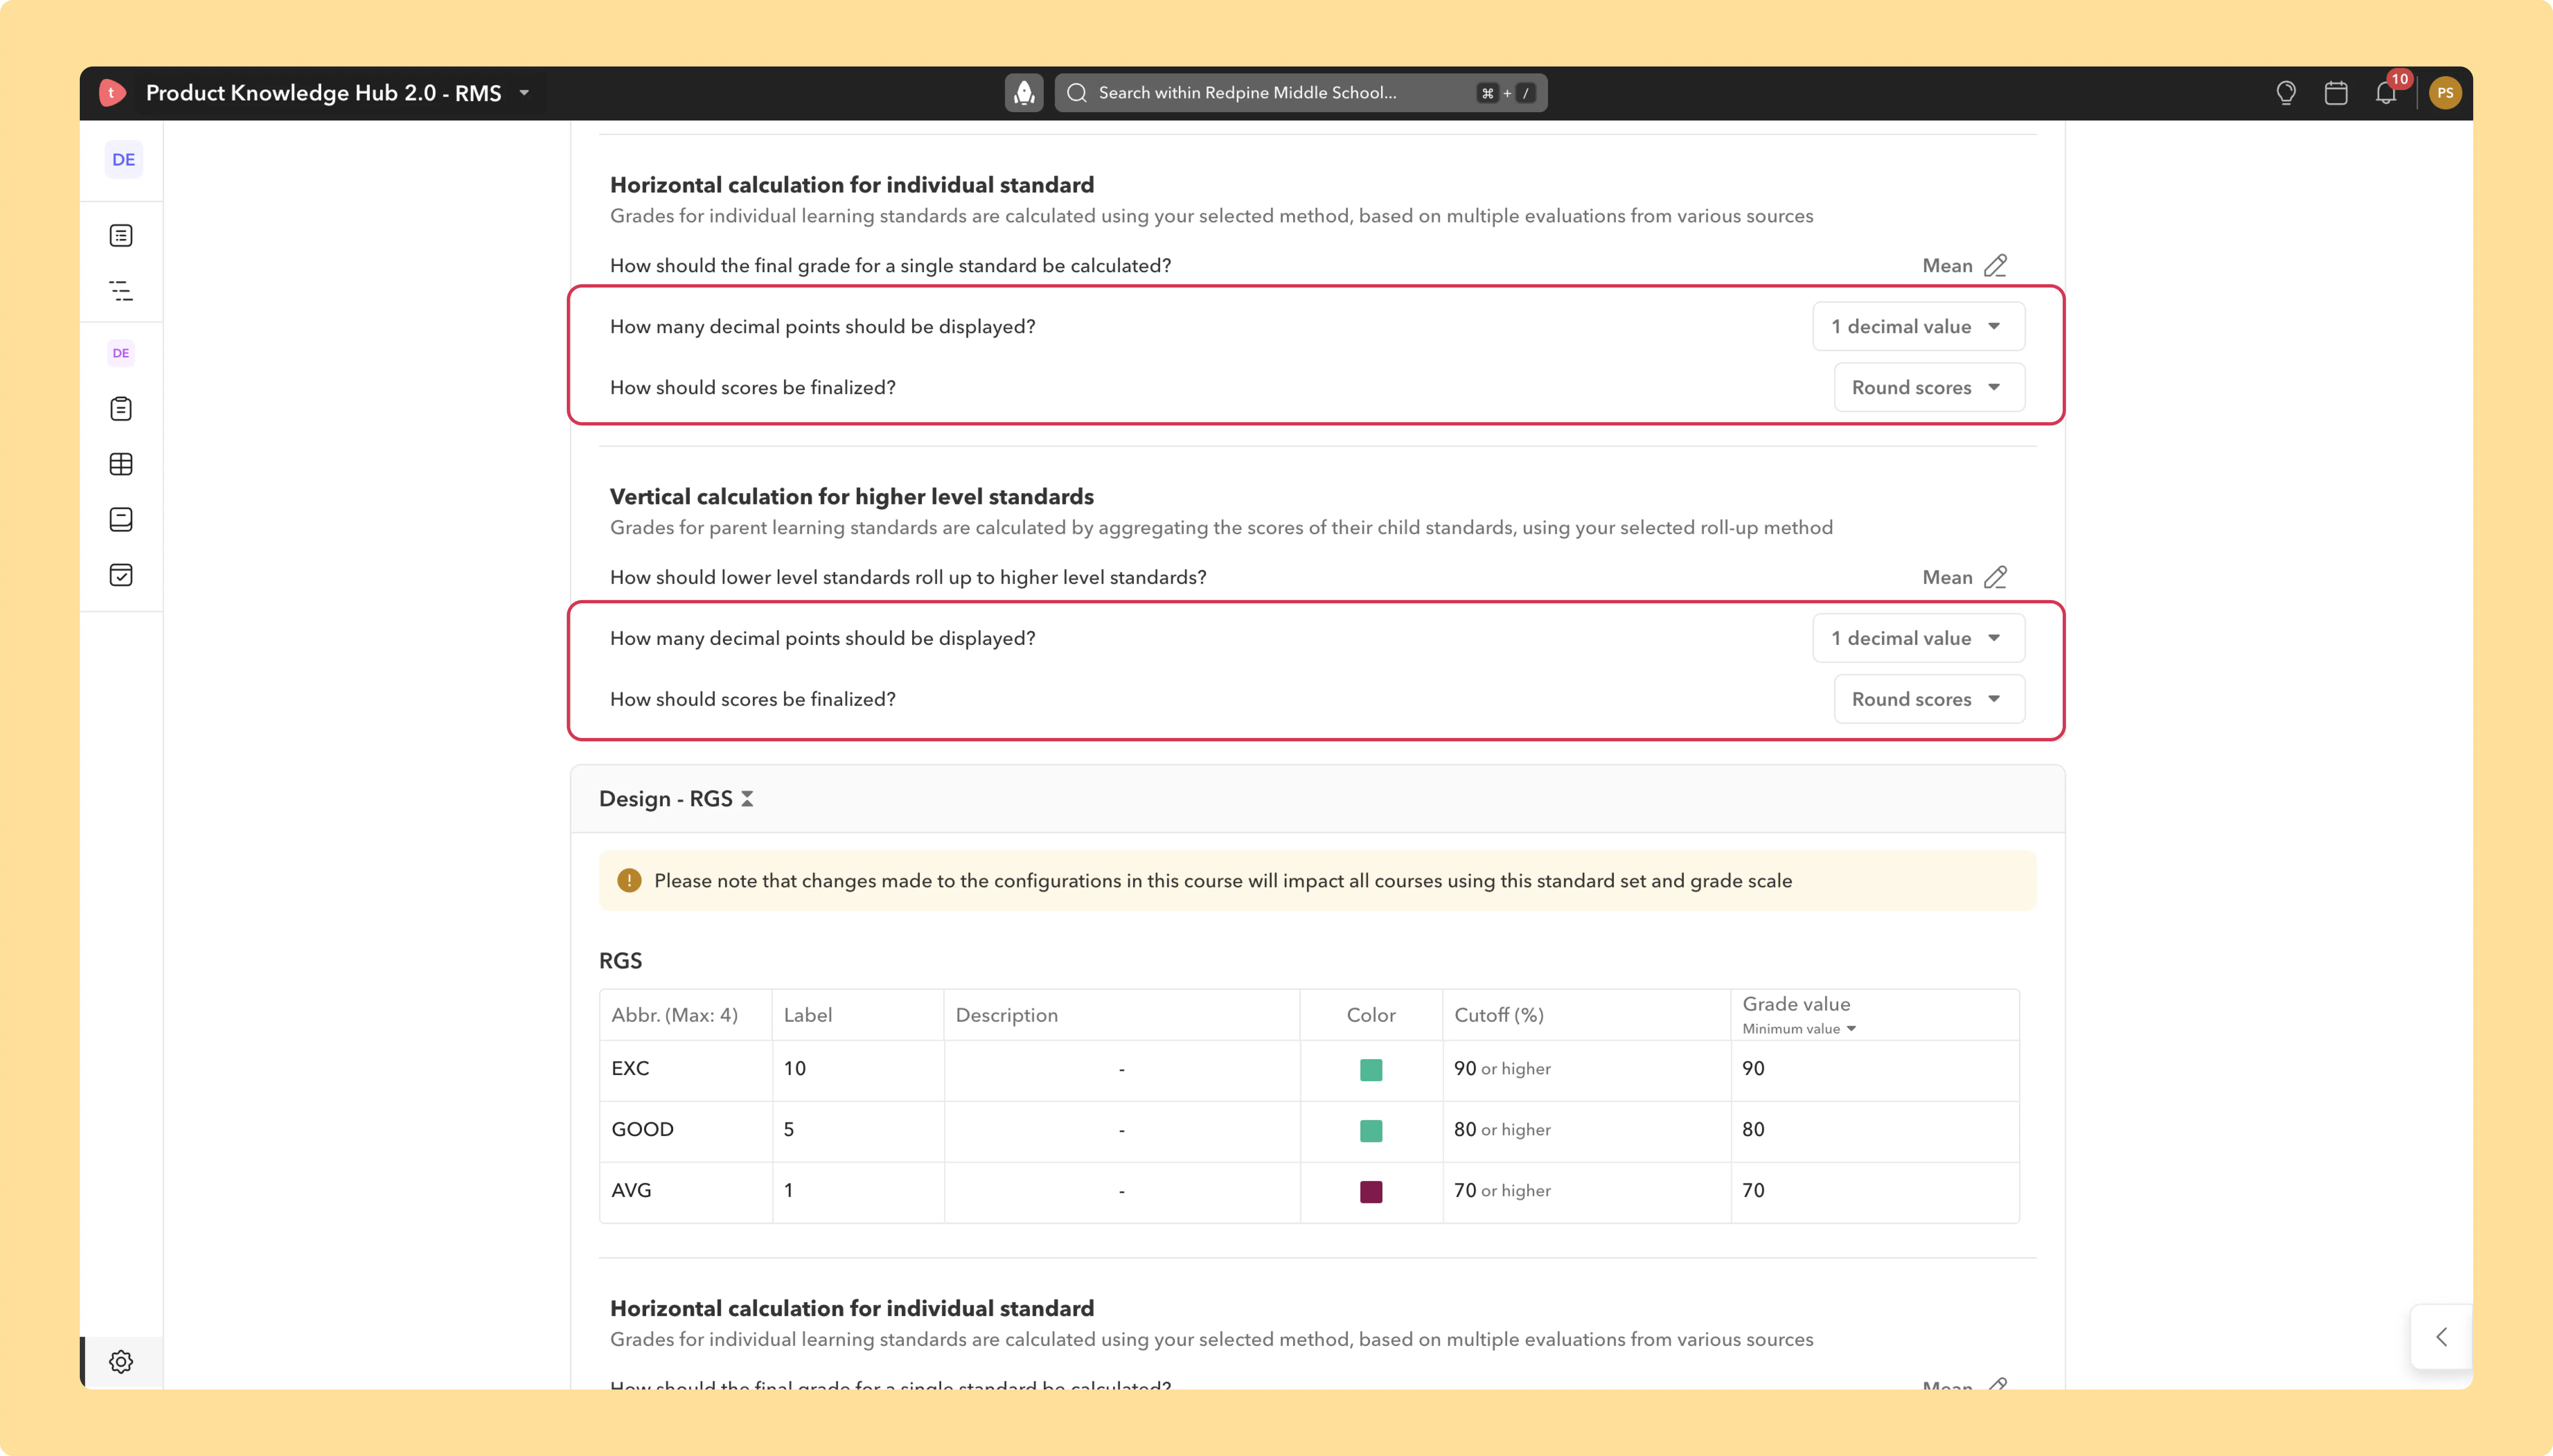This screenshot has width=2553, height=1456.
Task: Select the AVG row maroon color swatch
Action: (1371, 1192)
